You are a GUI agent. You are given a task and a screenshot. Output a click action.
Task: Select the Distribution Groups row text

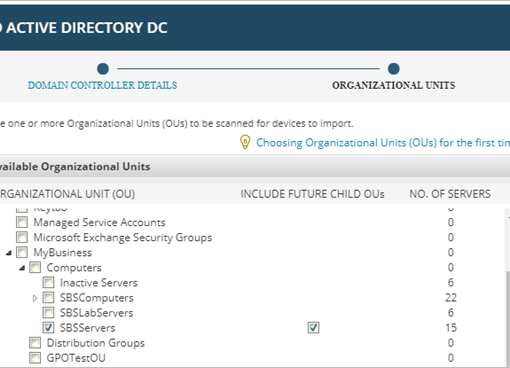click(96, 343)
